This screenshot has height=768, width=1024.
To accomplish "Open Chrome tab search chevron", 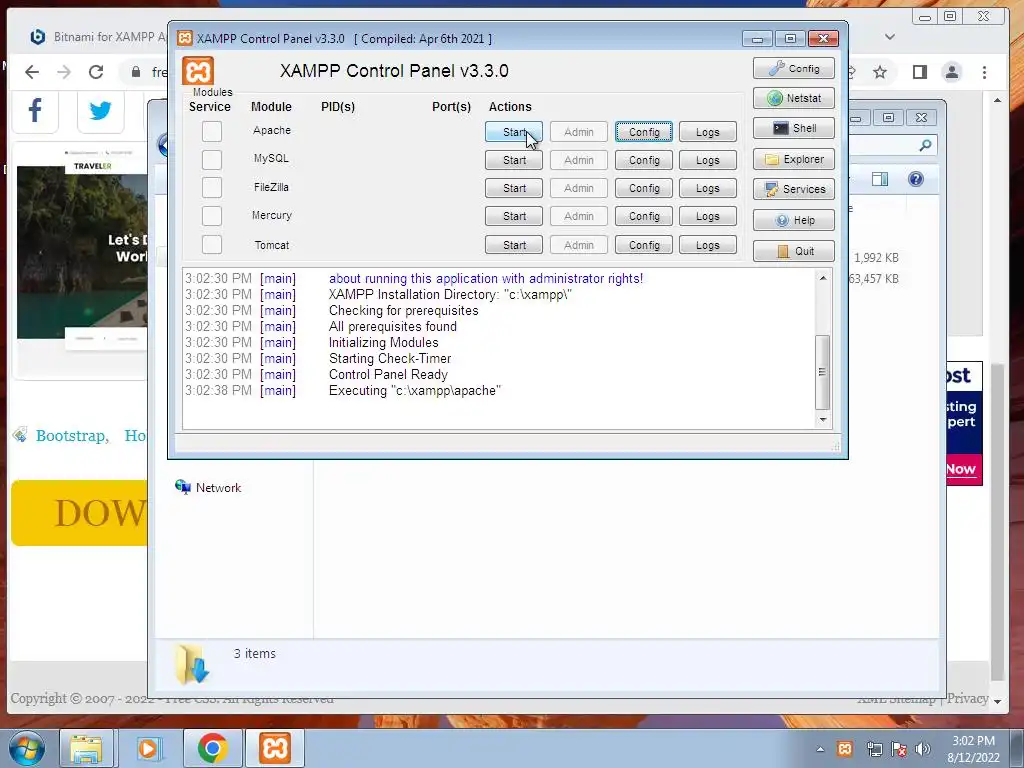I will [x=889, y=37].
